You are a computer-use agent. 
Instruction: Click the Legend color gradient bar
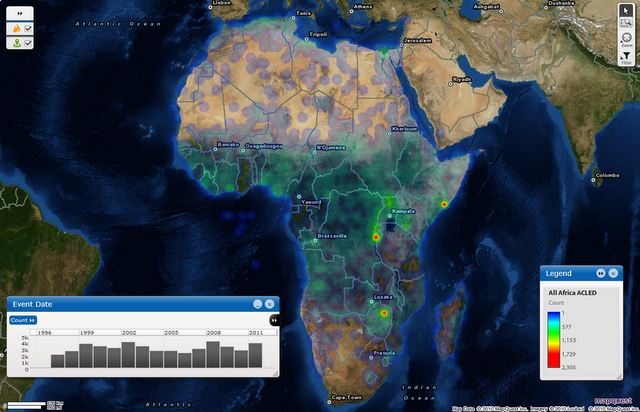click(x=554, y=341)
